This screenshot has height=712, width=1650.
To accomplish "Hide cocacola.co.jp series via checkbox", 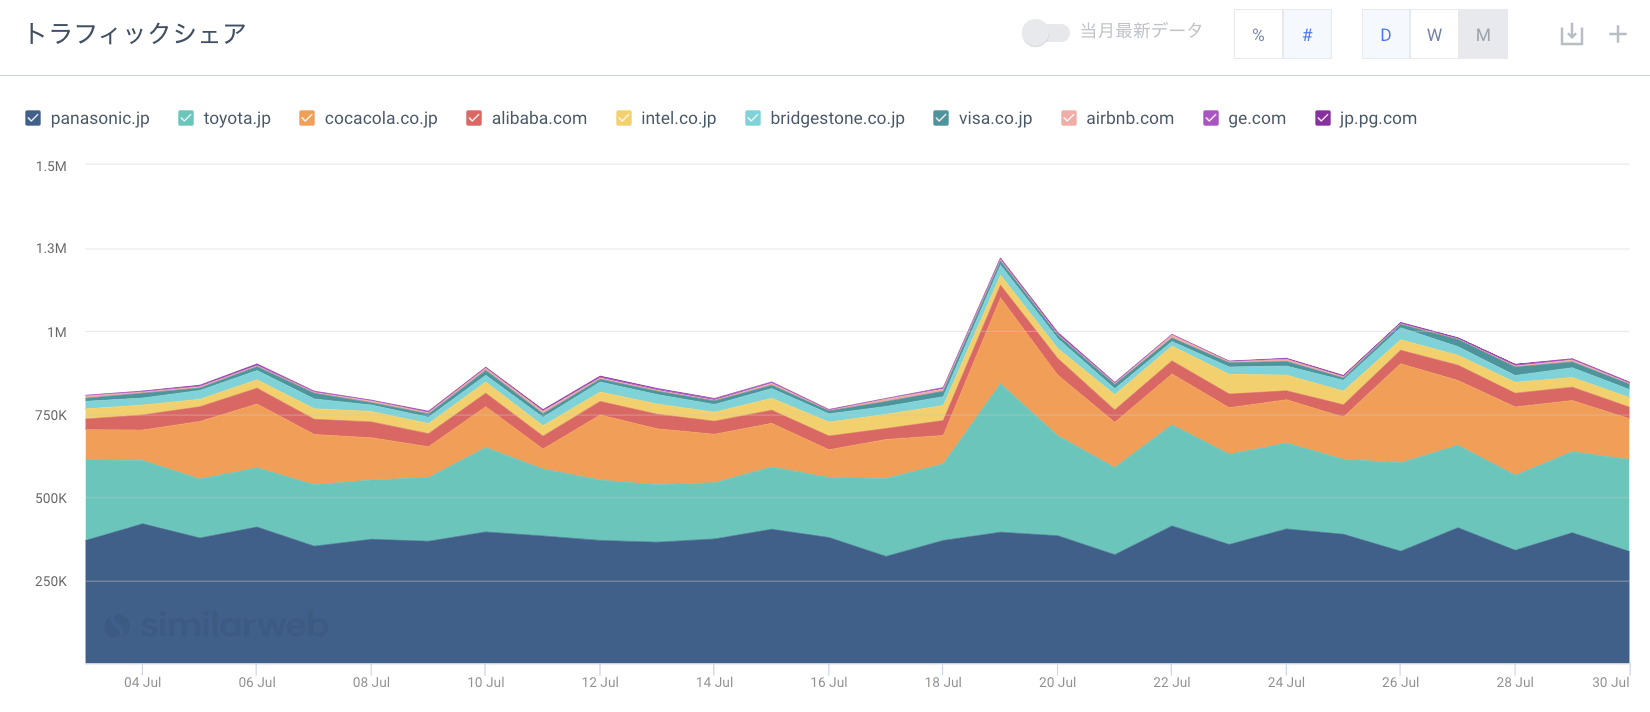I will point(307,118).
